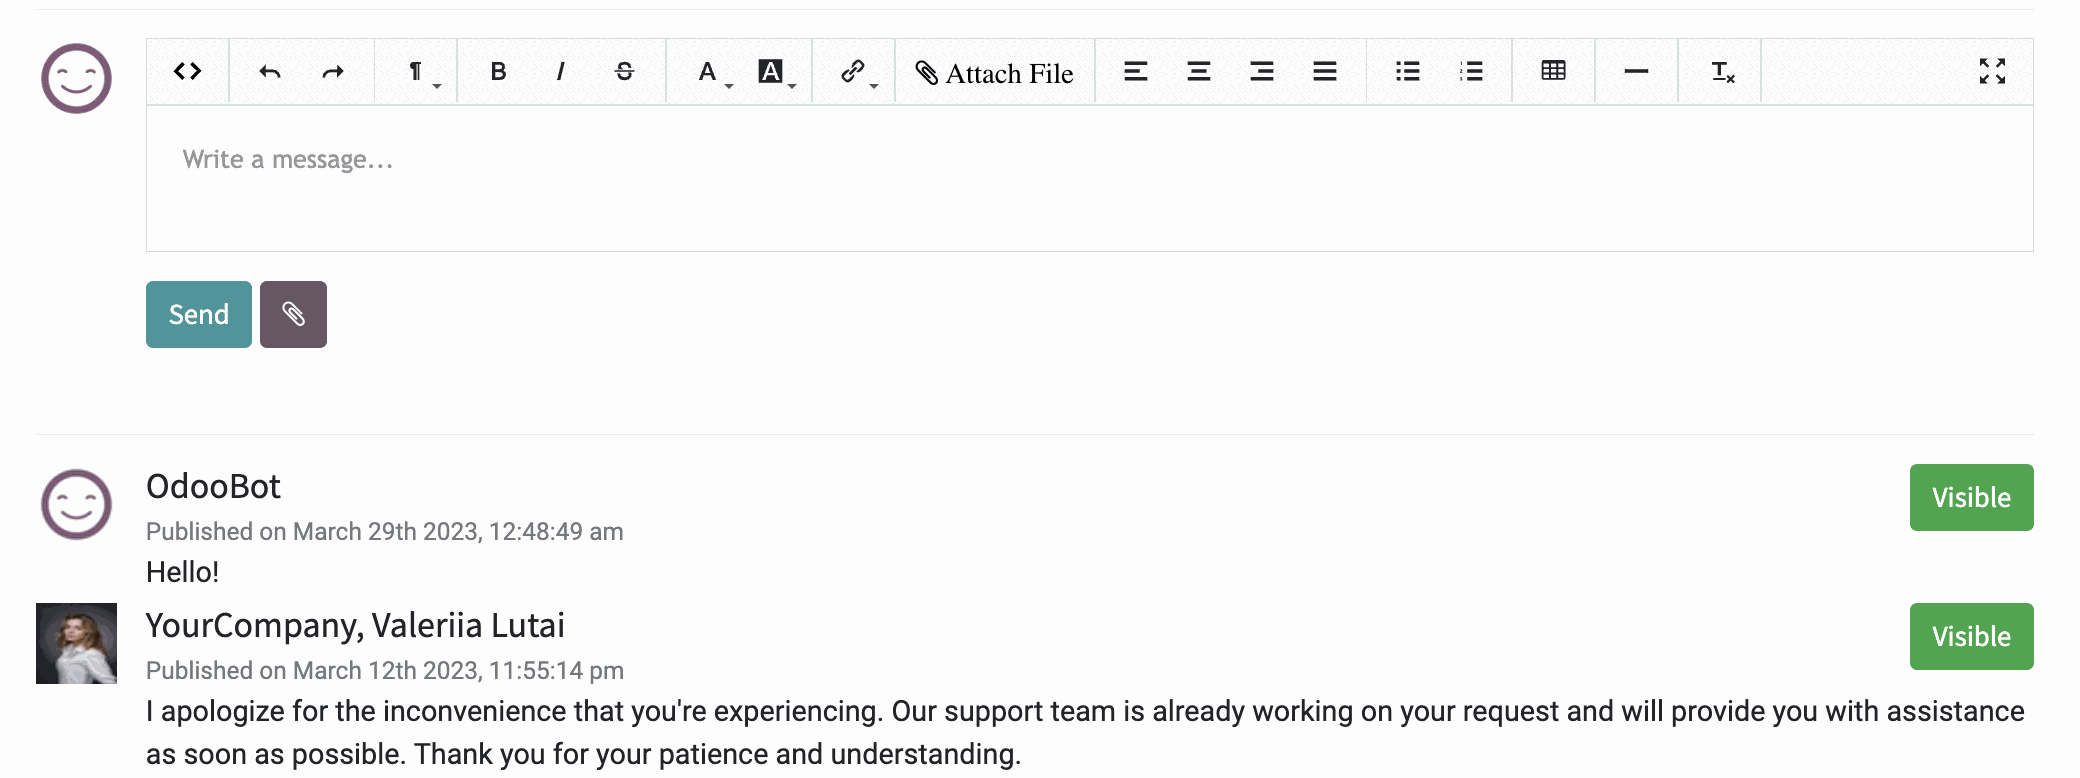
Task: Click paperclip attachment button beside Send
Action: coord(293,315)
